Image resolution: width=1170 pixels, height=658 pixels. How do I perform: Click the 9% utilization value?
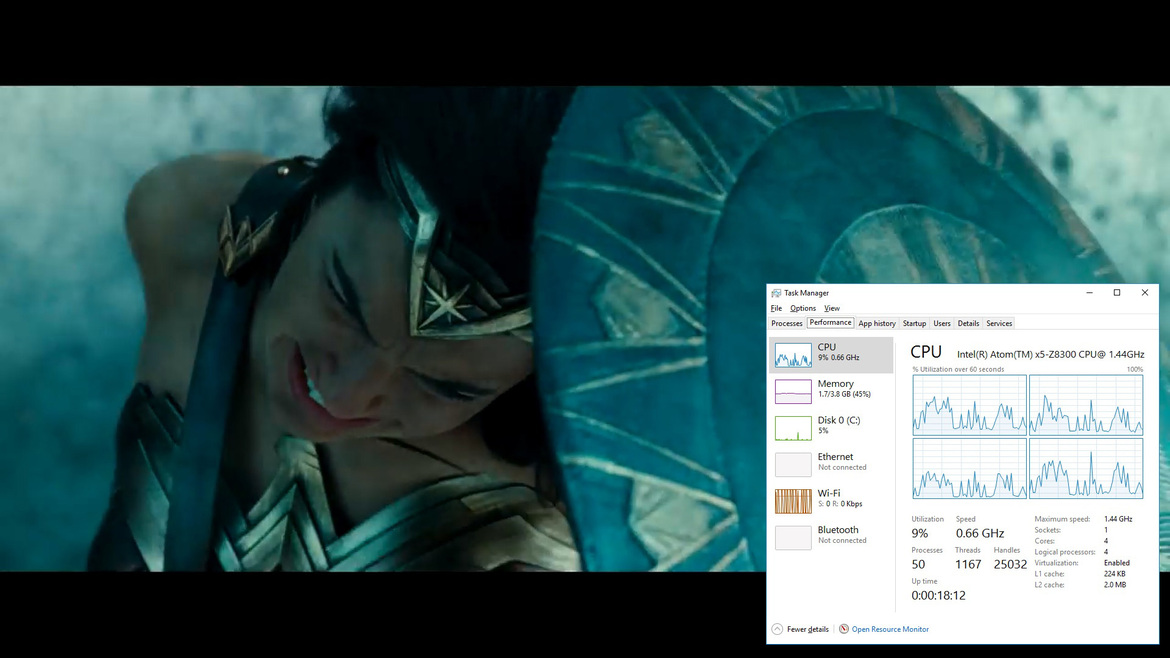pyautogui.click(x=920, y=533)
